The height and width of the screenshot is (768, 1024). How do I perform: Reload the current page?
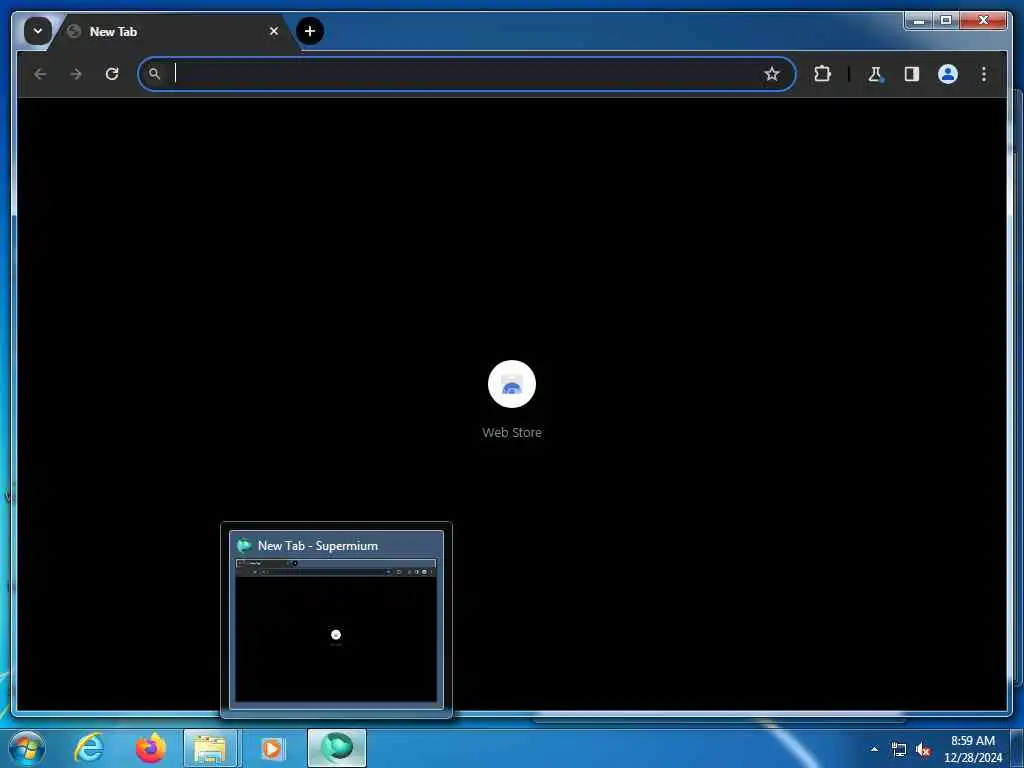pyautogui.click(x=112, y=74)
